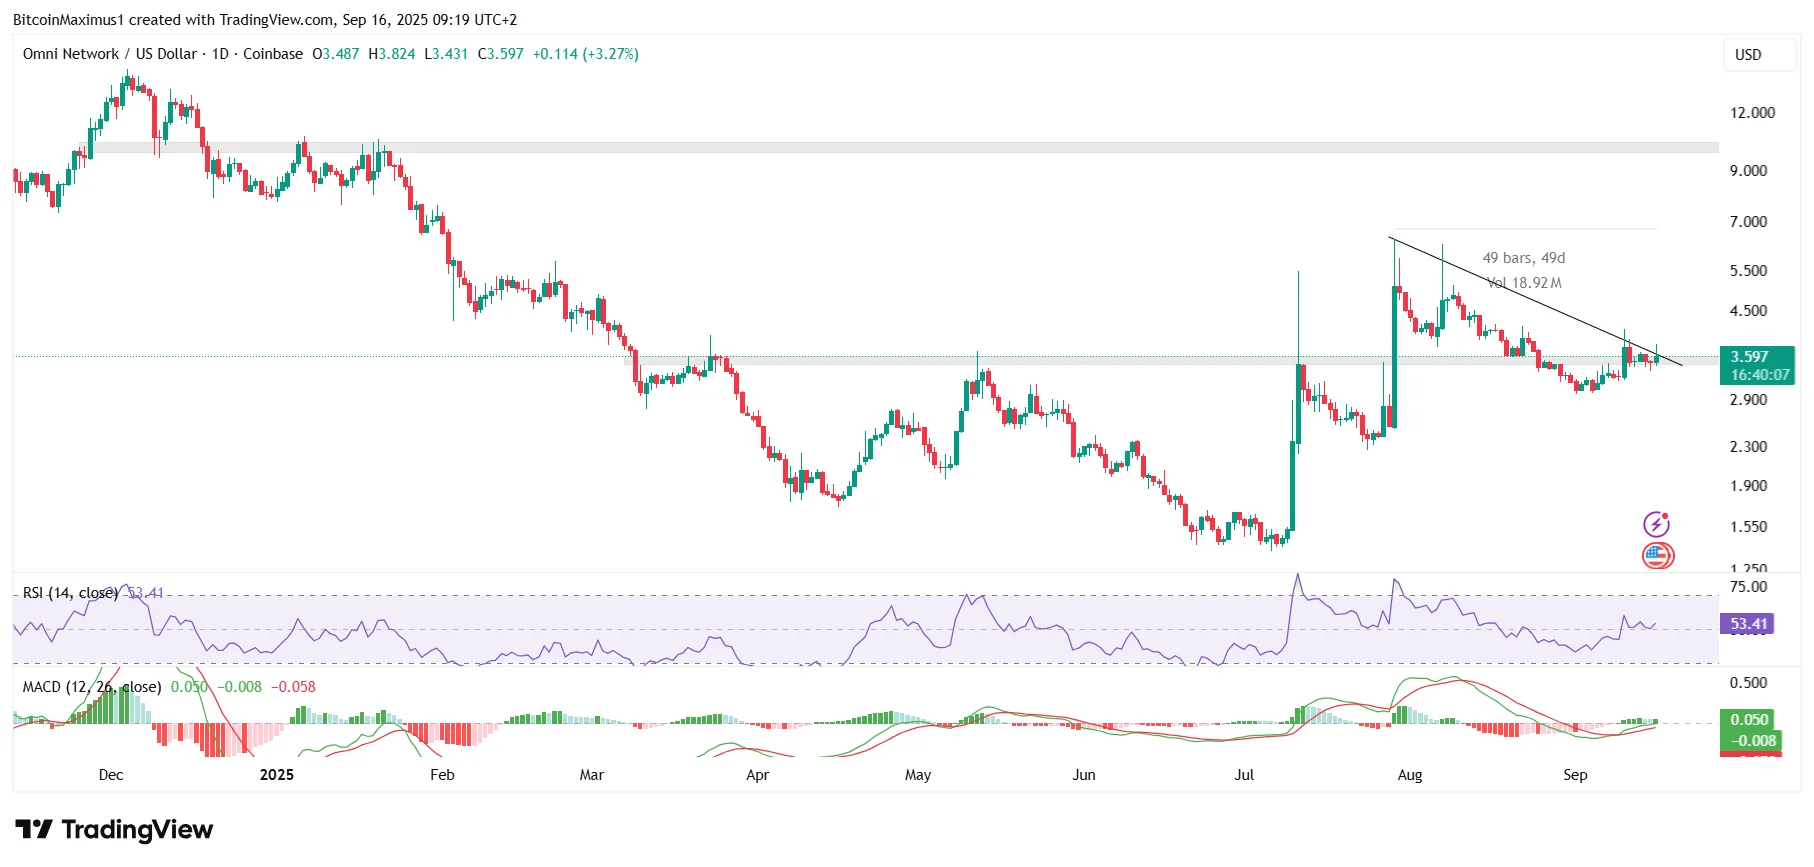Click the purple lightning event icon
The image size is (1814, 867).
click(x=1657, y=524)
